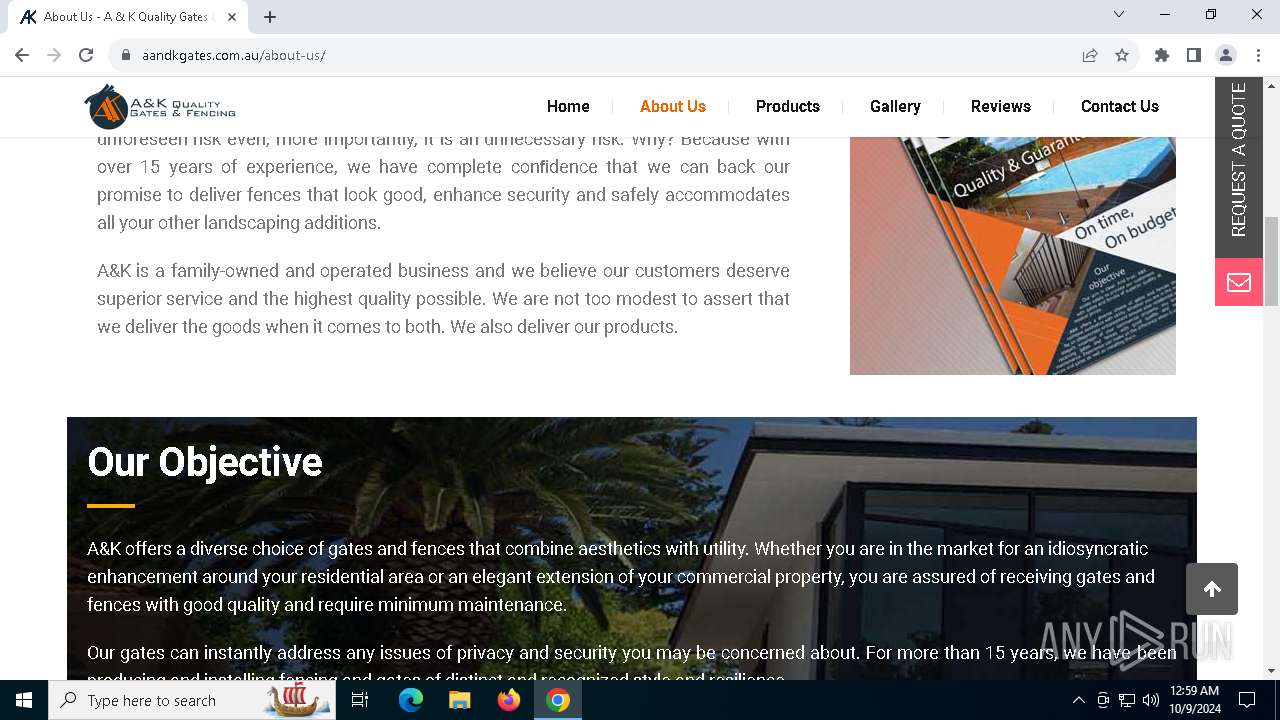The width and height of the screenshot is (1280, 720).
Task: Open the Reviews menu item
Action: tap(1001, 106)
